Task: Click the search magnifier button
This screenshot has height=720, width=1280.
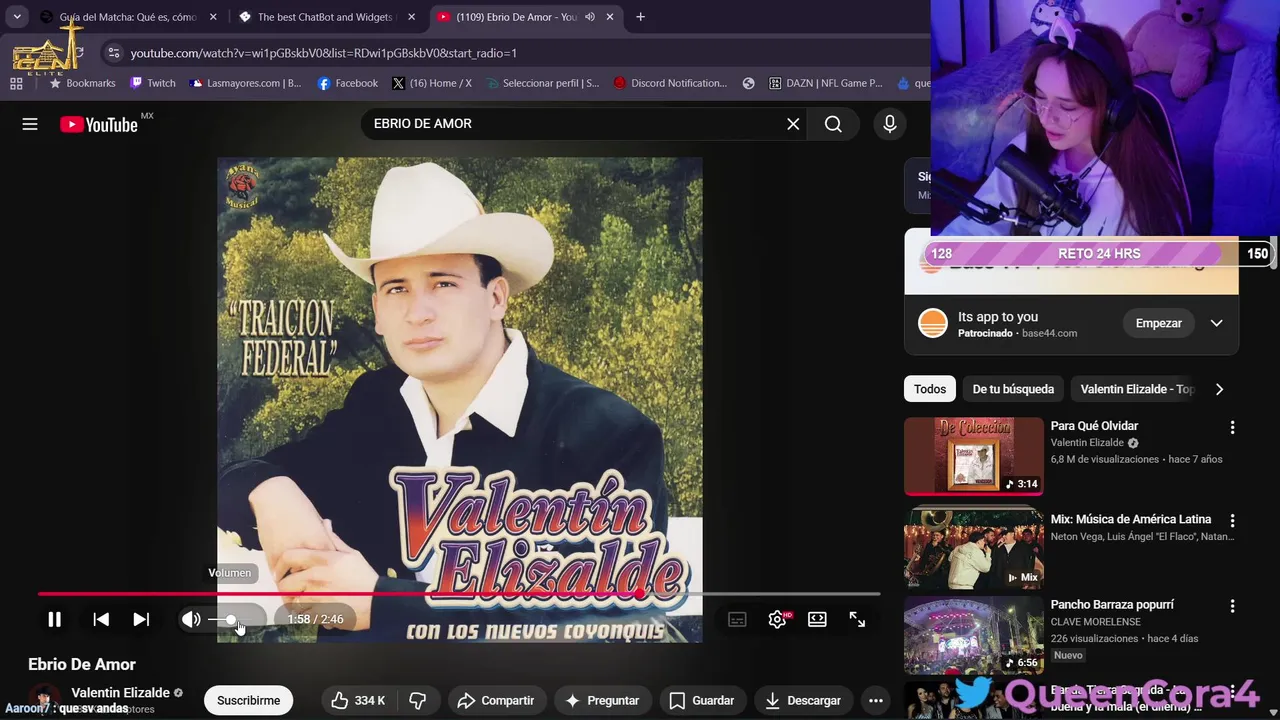Action: (x=833, y=124)
